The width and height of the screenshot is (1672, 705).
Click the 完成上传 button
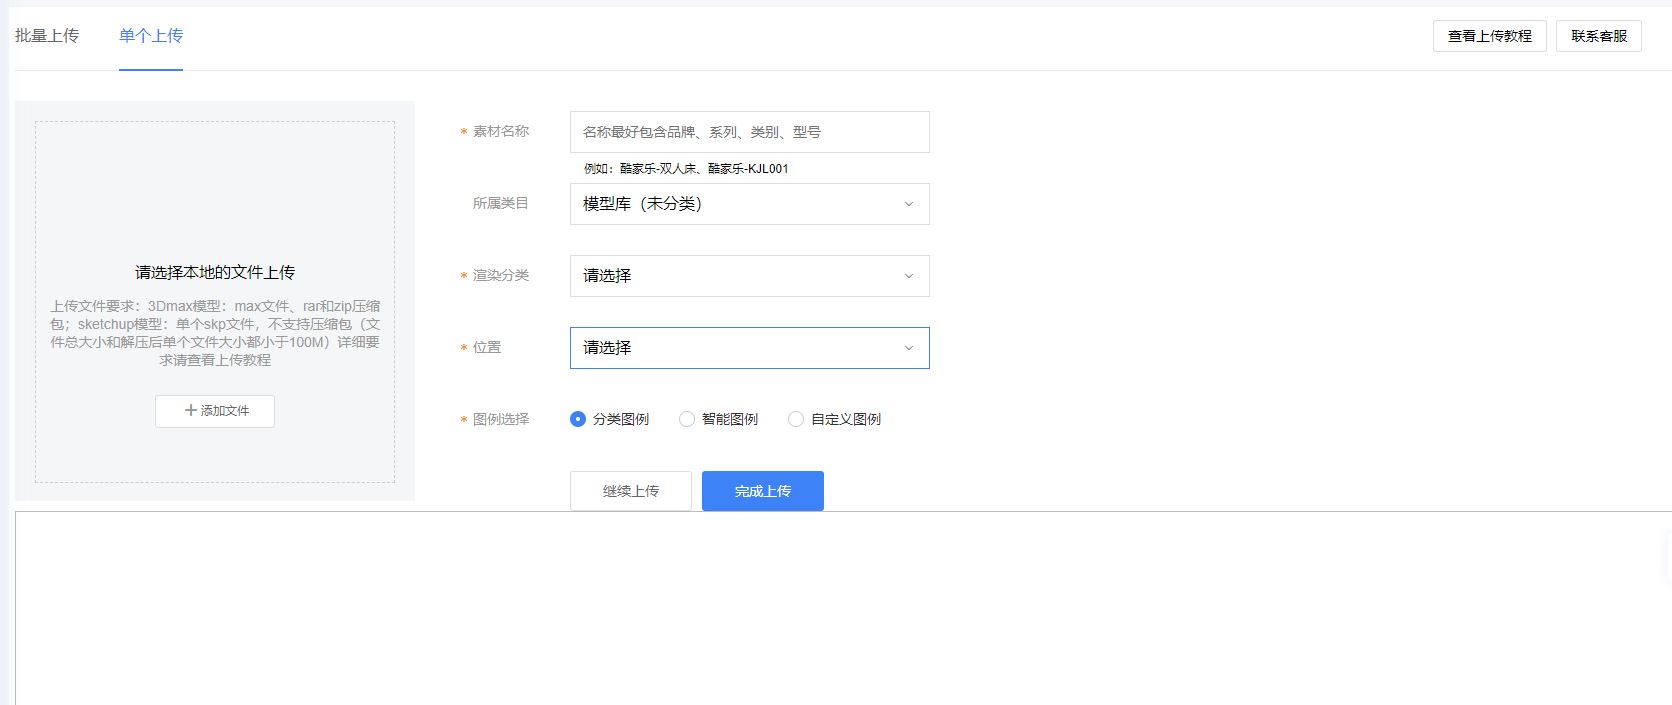click(x=763, y=491)
